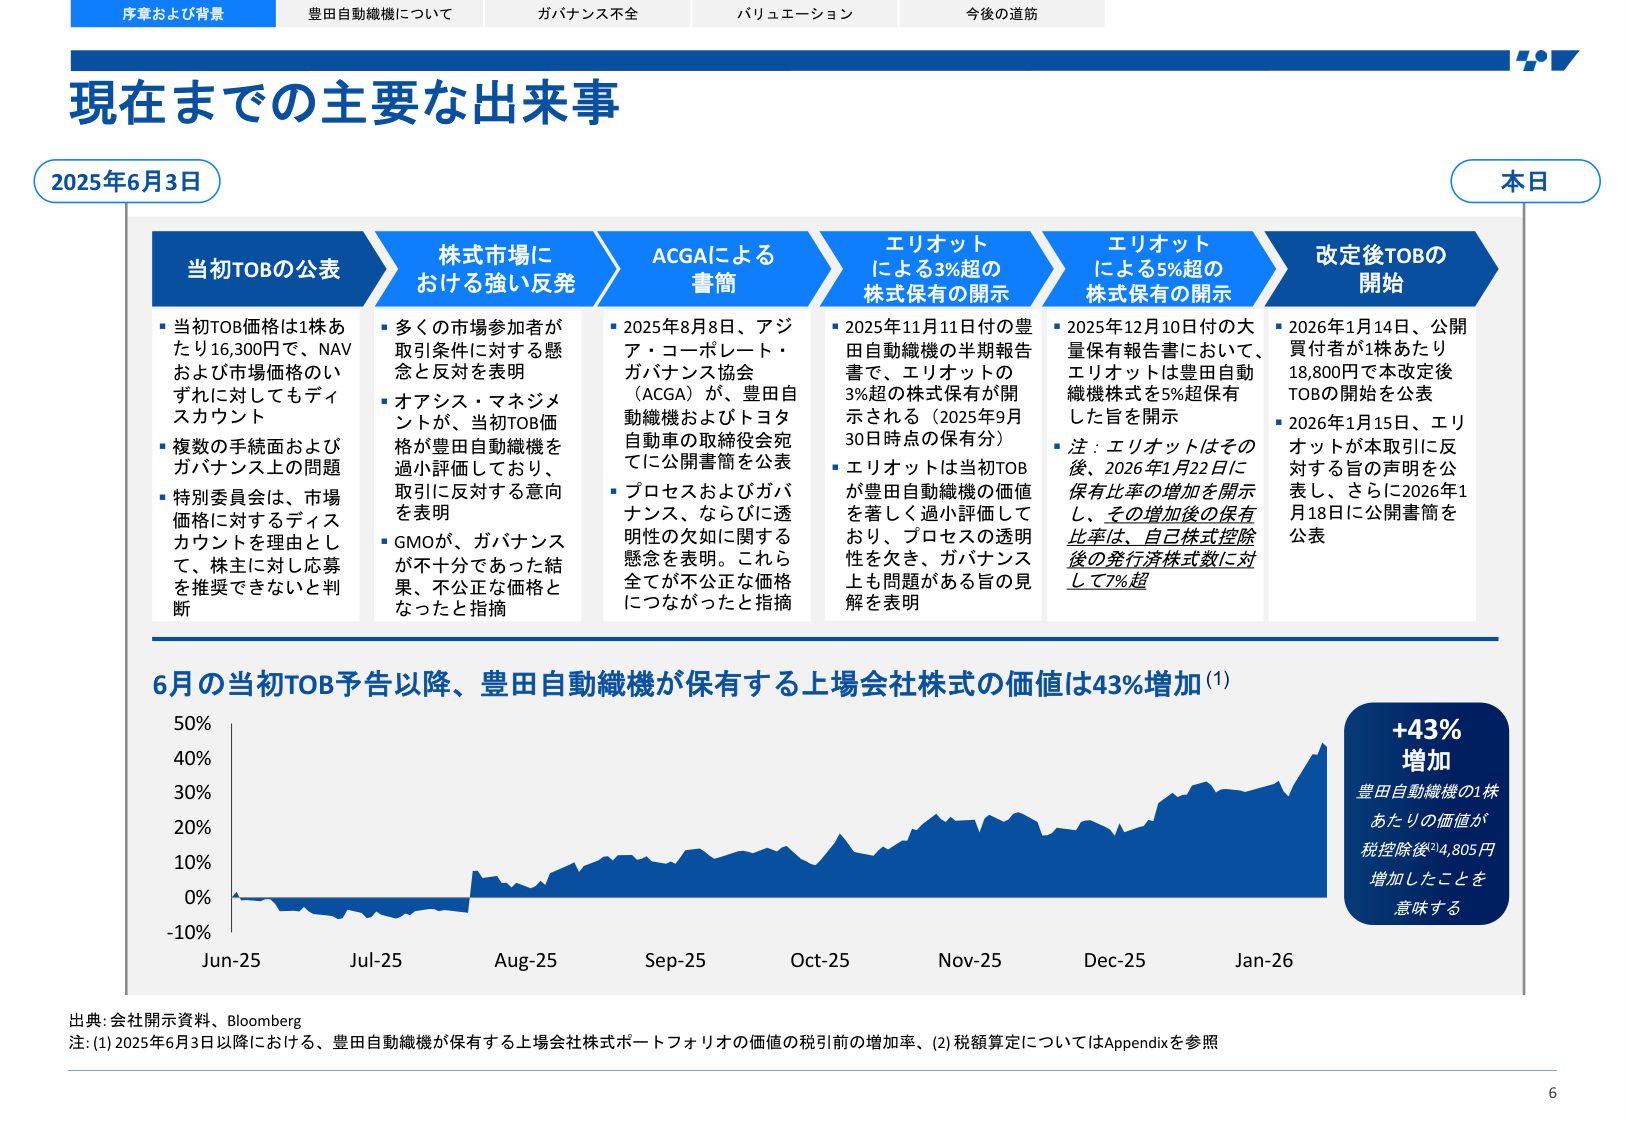Toggle the 本日 marker on the timeline

click(x=1524, y=182)
